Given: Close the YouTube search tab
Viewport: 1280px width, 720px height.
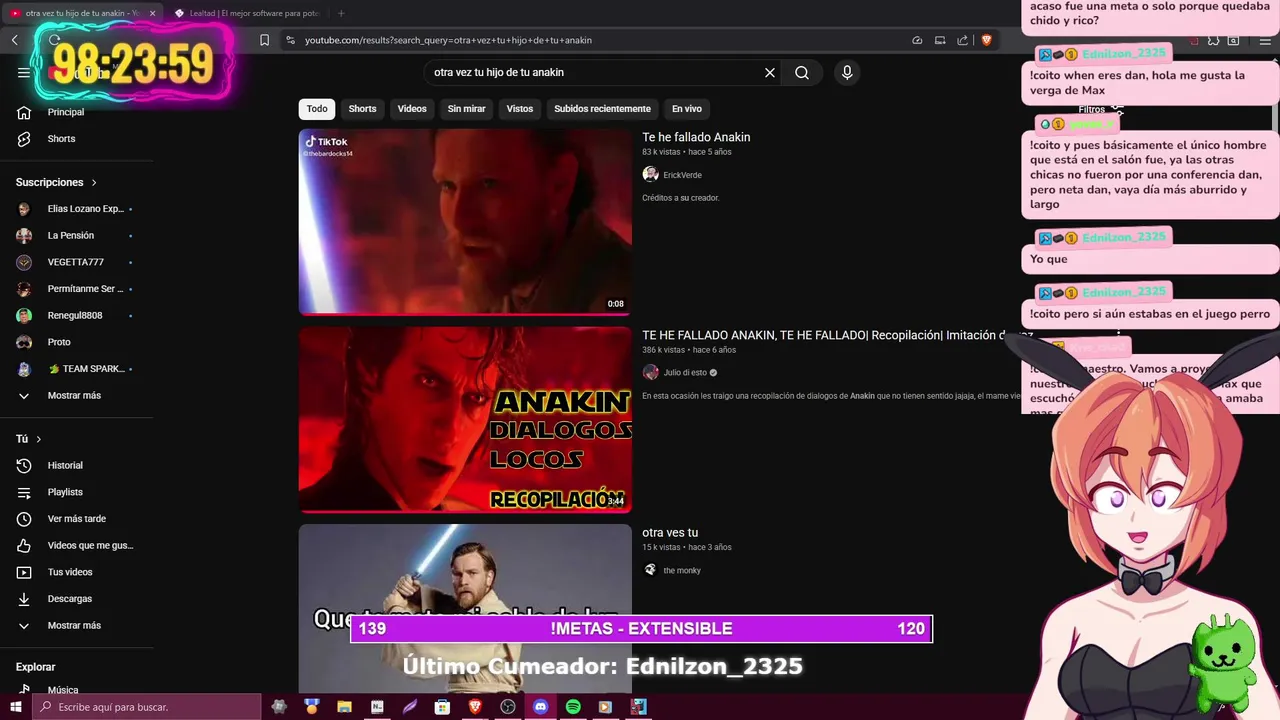Looking at the screenshot, I should click(x=153, y=13).
